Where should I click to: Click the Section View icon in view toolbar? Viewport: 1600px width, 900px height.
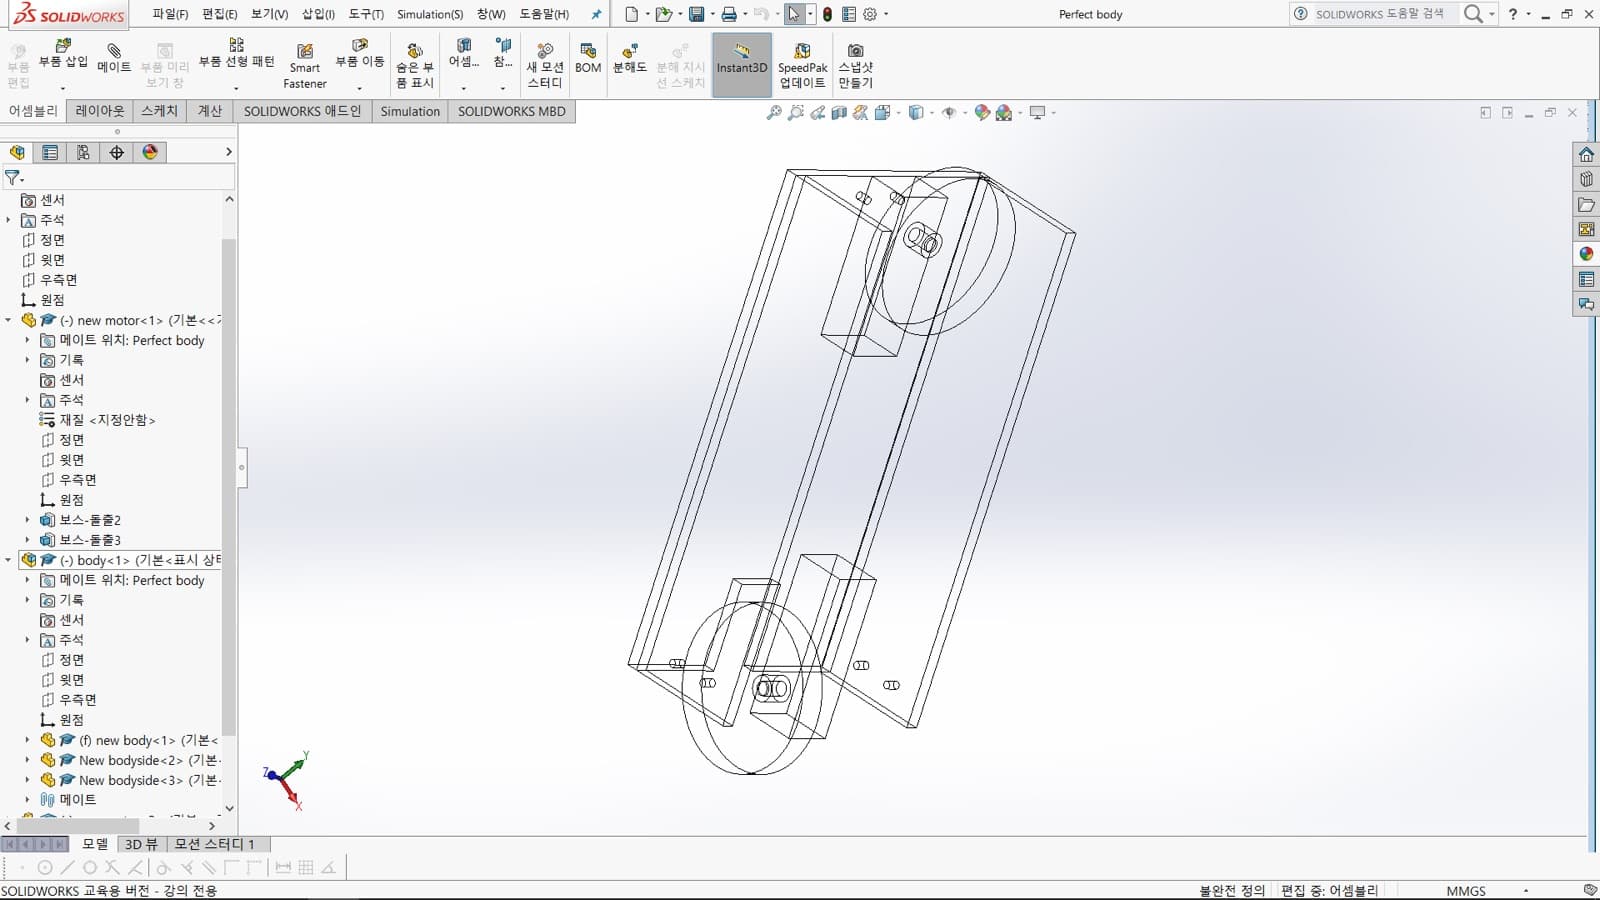click(x=839, y=113)
